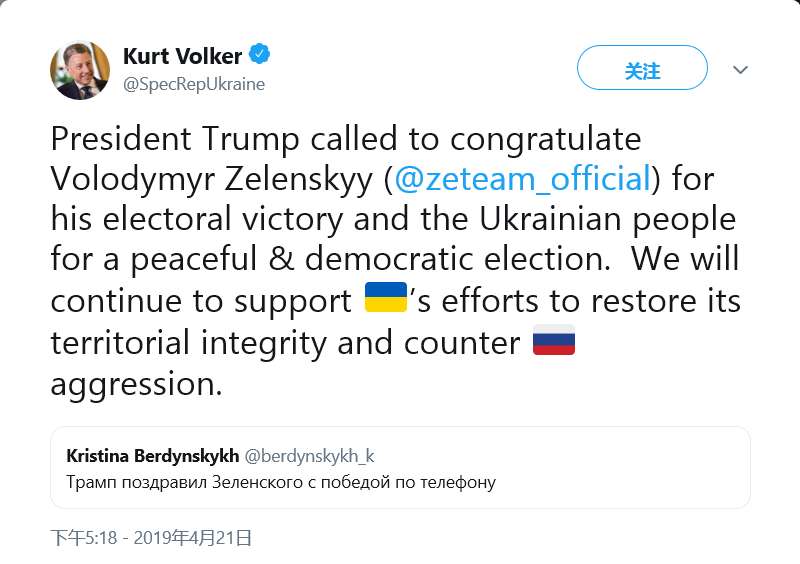
Task: Expand the tweet options chevron
Action: 741,70
